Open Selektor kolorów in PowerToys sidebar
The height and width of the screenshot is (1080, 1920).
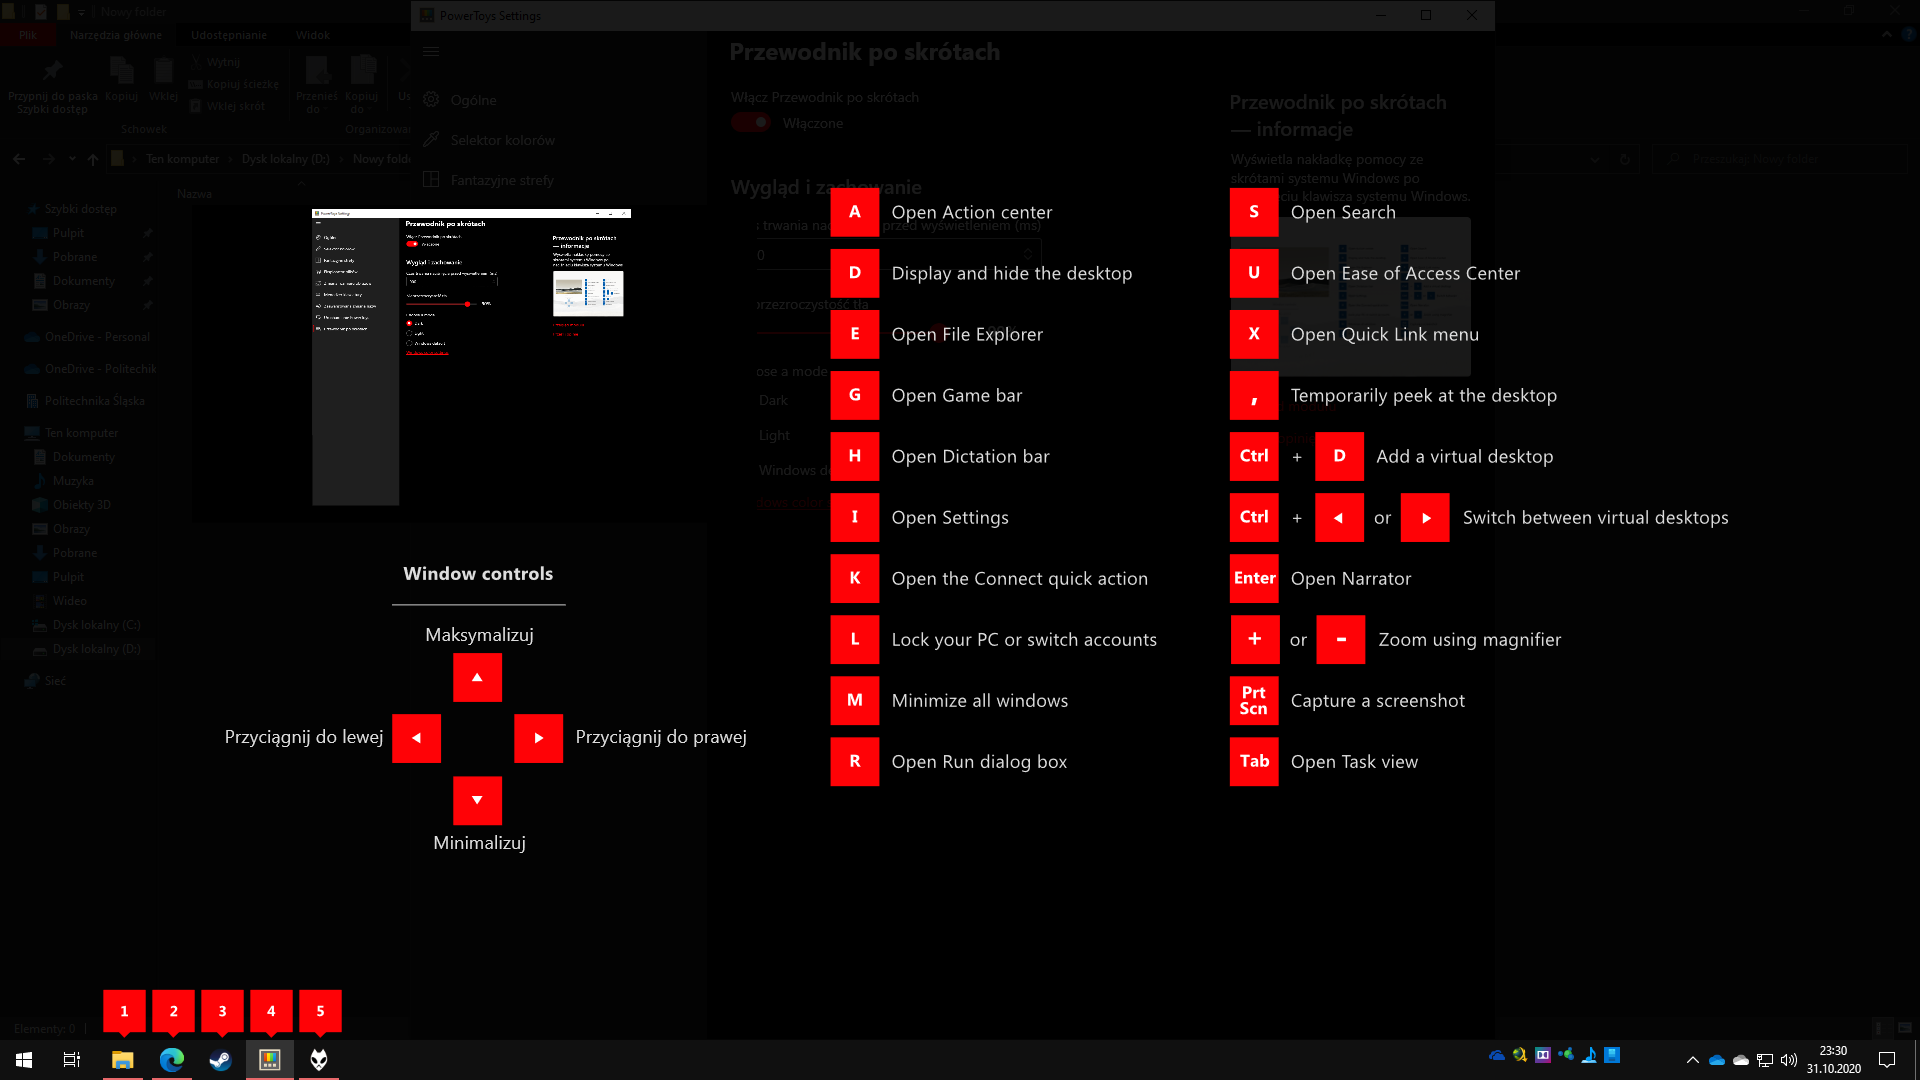pyautogui.click(x=503, y=140)
